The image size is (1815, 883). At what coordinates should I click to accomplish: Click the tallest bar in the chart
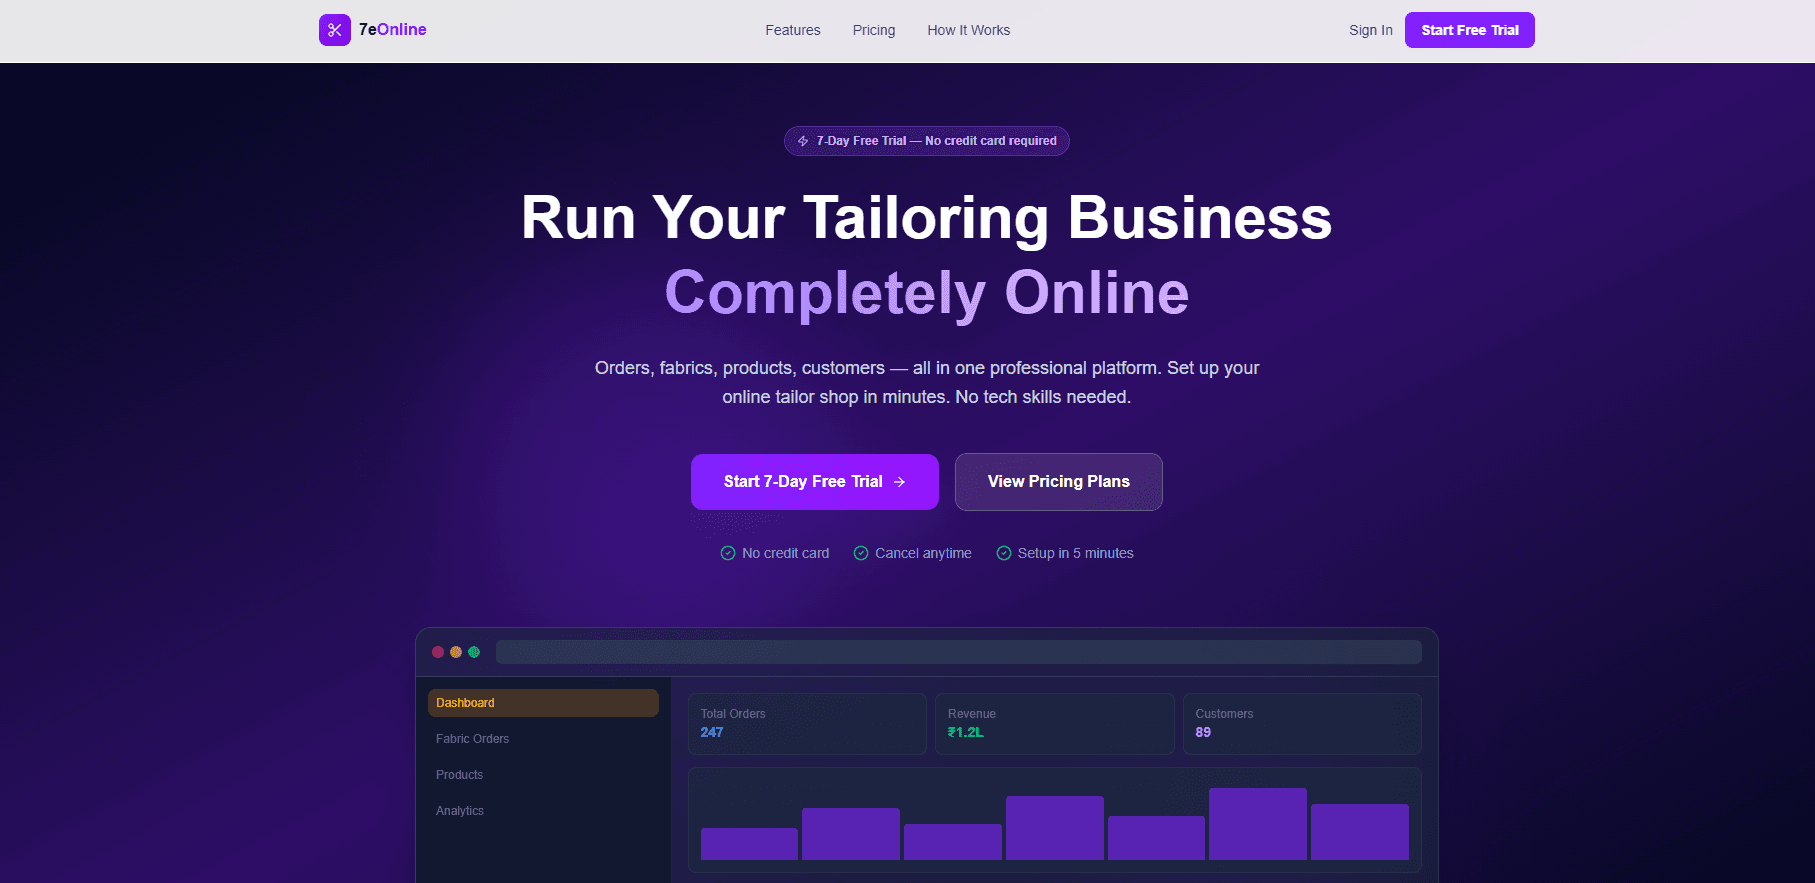tap(1258, 824)
